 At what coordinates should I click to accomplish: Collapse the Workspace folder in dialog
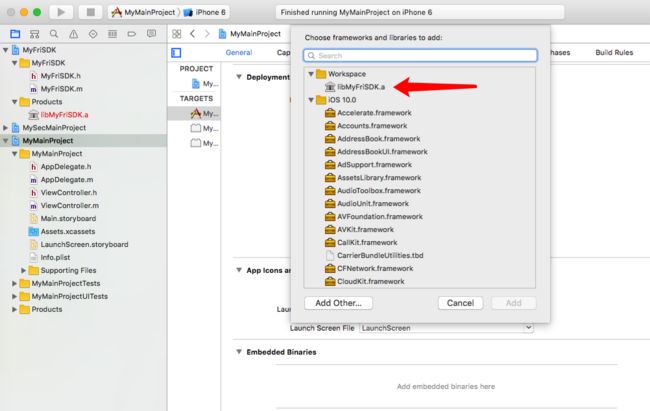[x=311, y=74]
